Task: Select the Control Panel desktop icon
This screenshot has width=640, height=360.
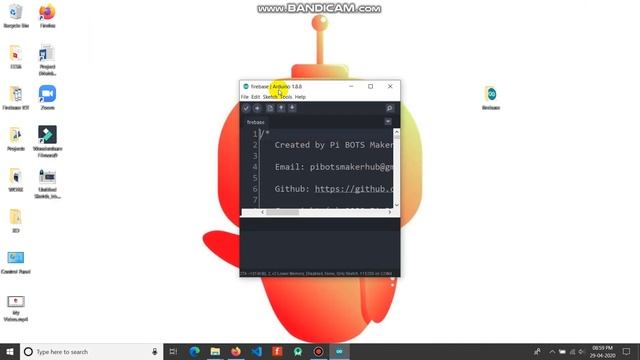Action: click(x=16, y=262)
